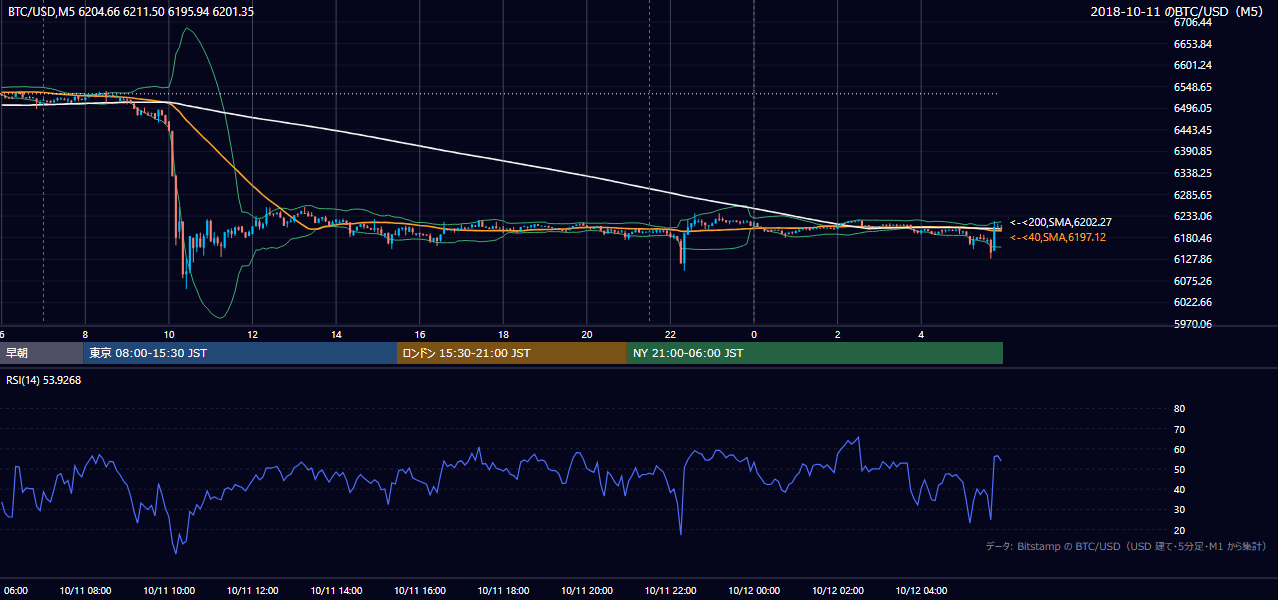Select the 早朝 session bar
Image resolution: width=1278 pixels, height=600 pixels.
click(x=42, y=353)
